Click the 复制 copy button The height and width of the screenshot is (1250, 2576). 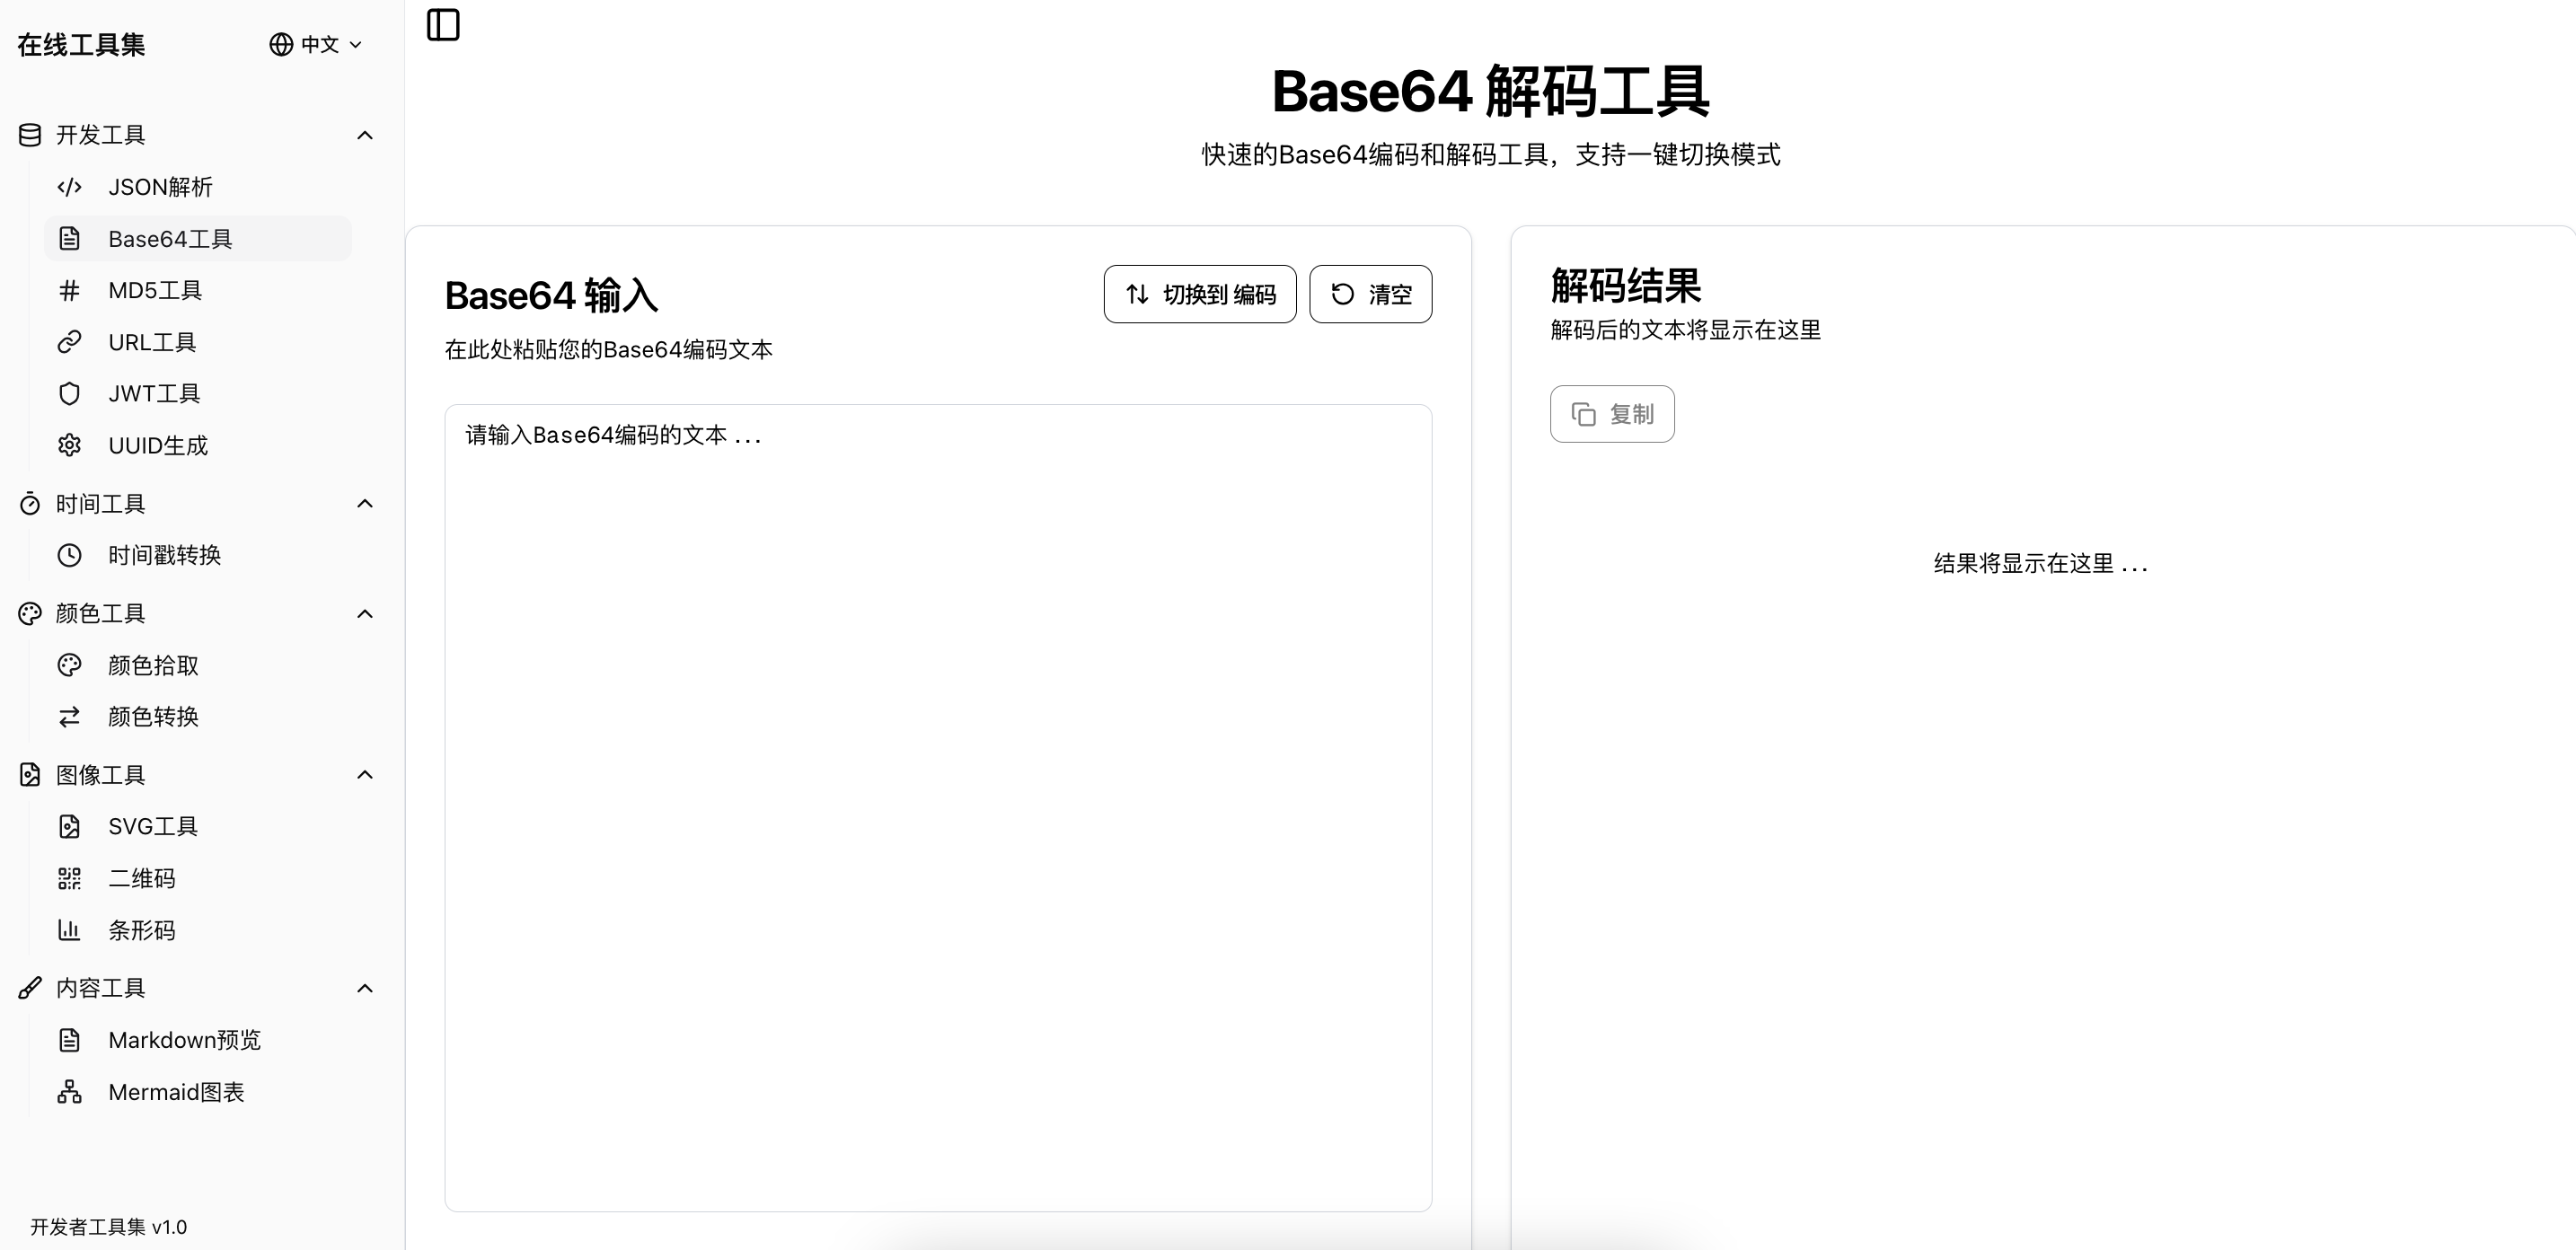pyautogui.click(x=1611, y=414)
